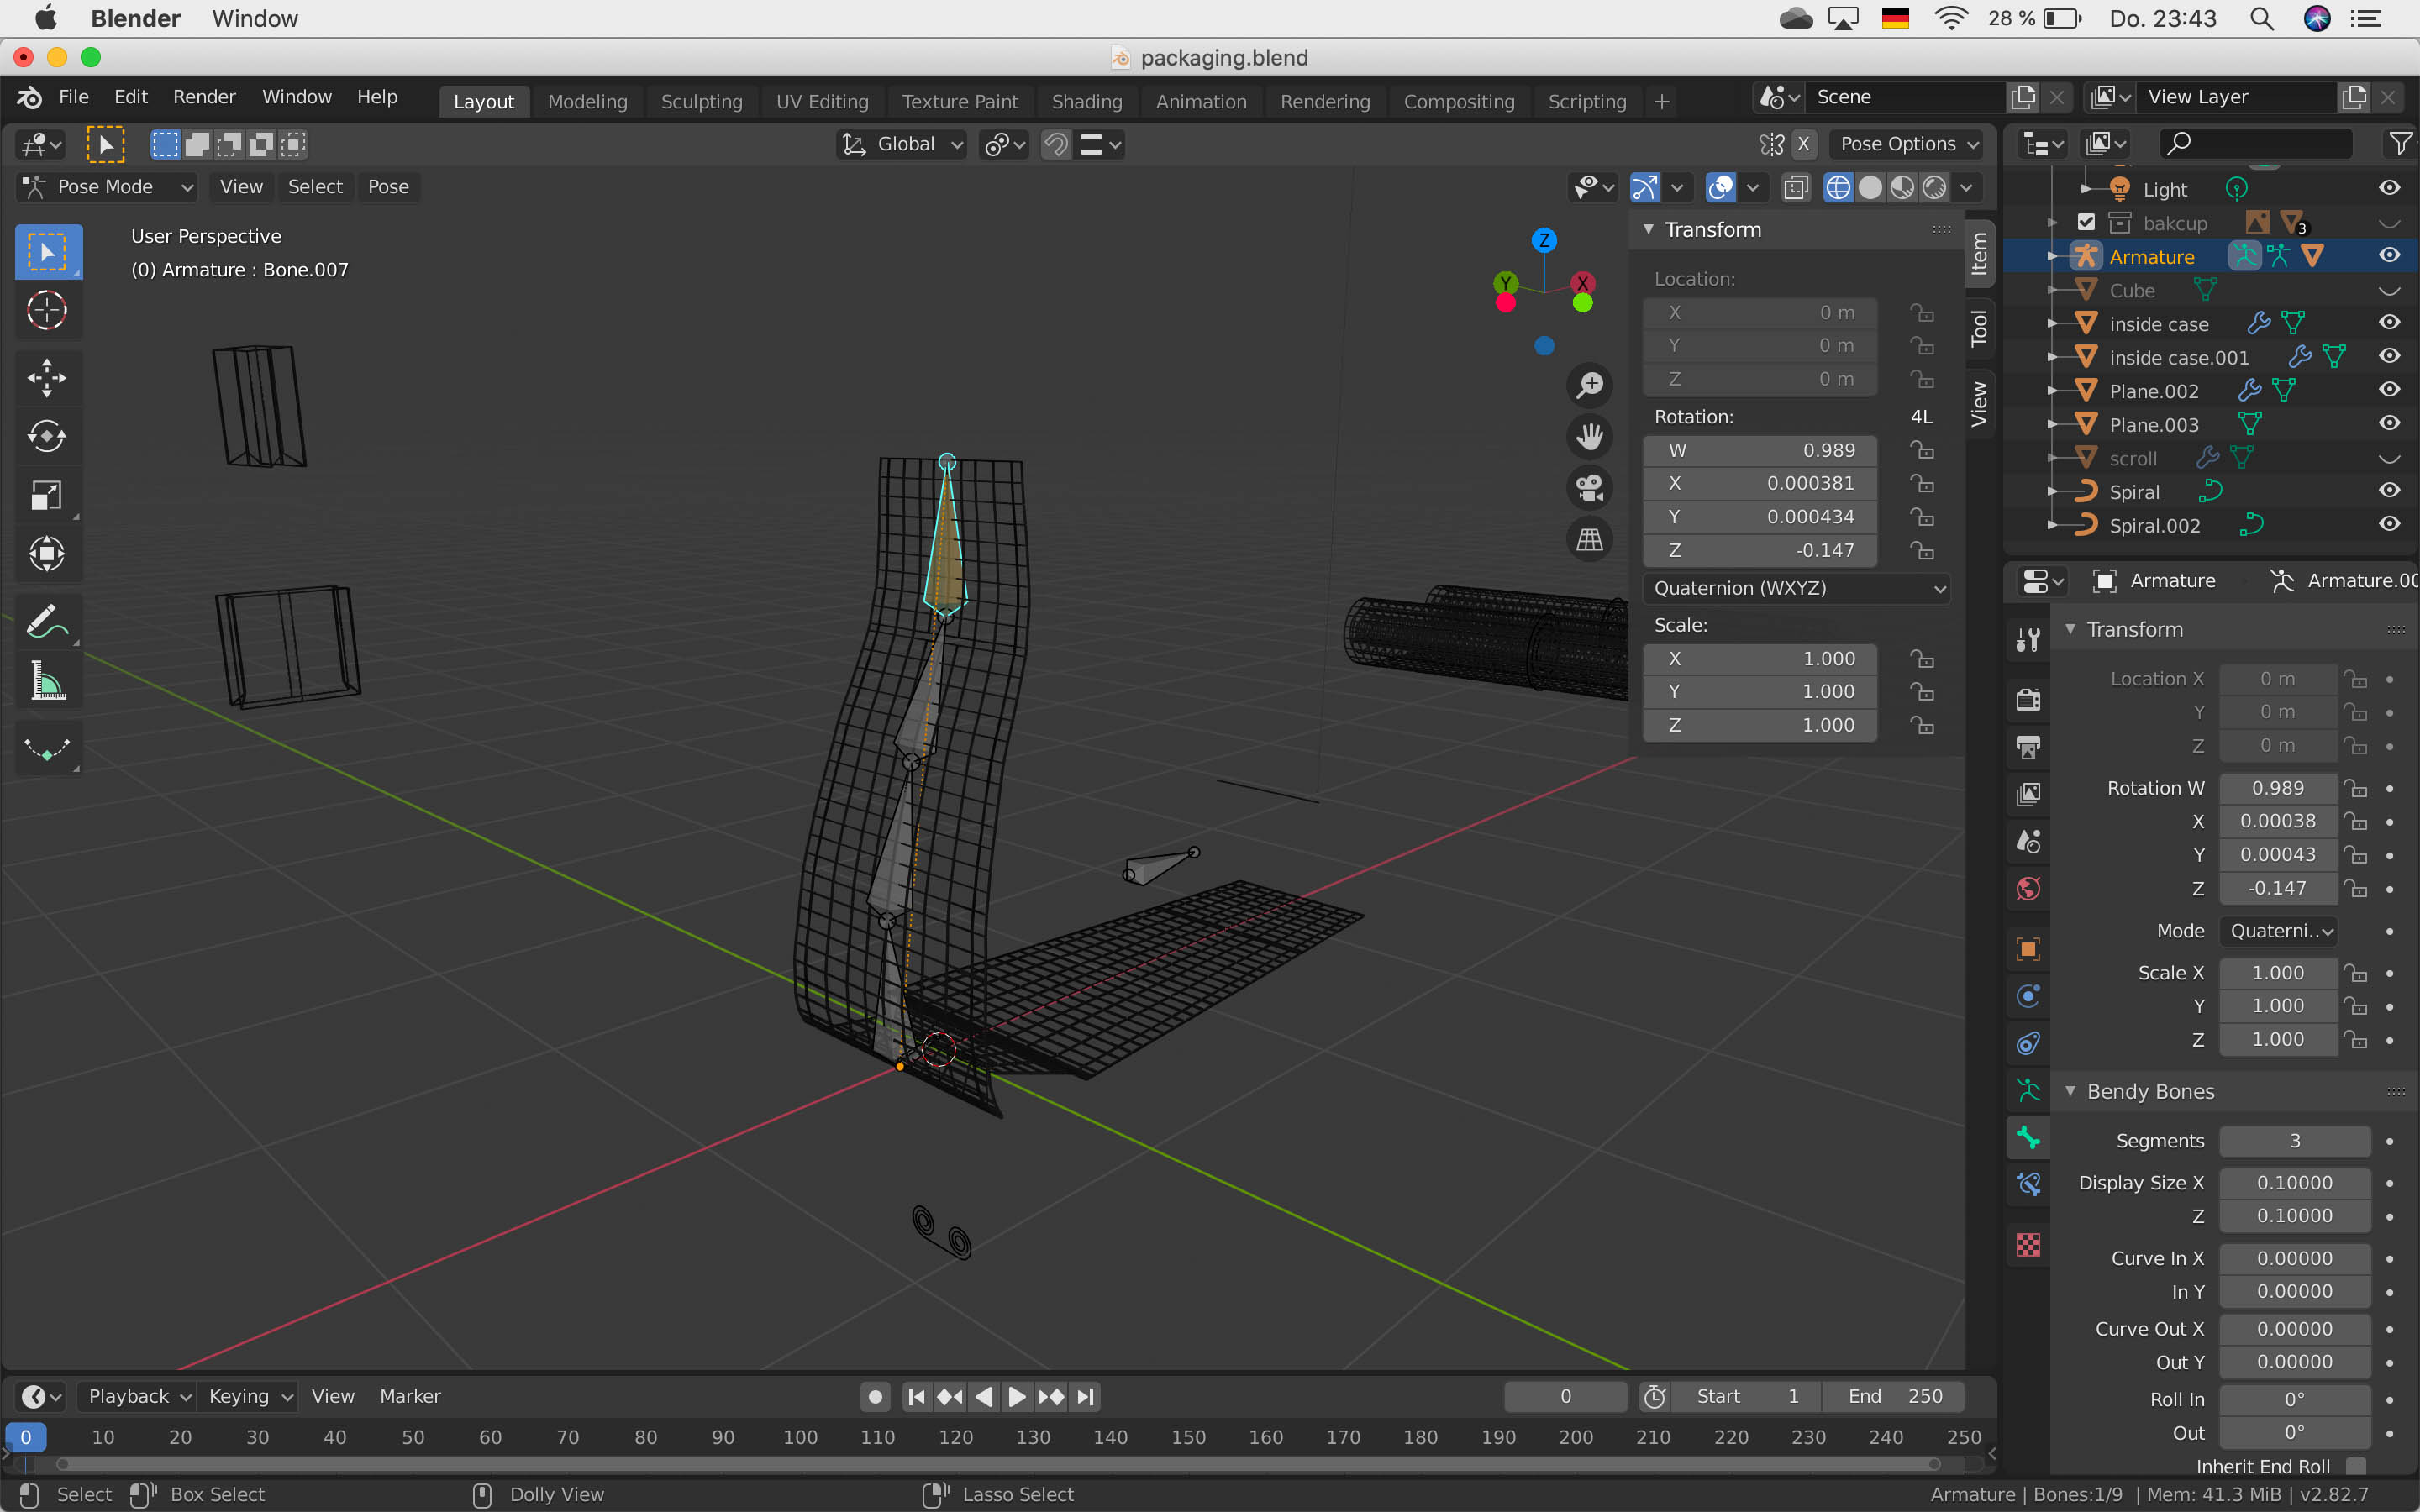Open the File menu
This screenshot has height=1512, width=2420.
click(73, 97)
